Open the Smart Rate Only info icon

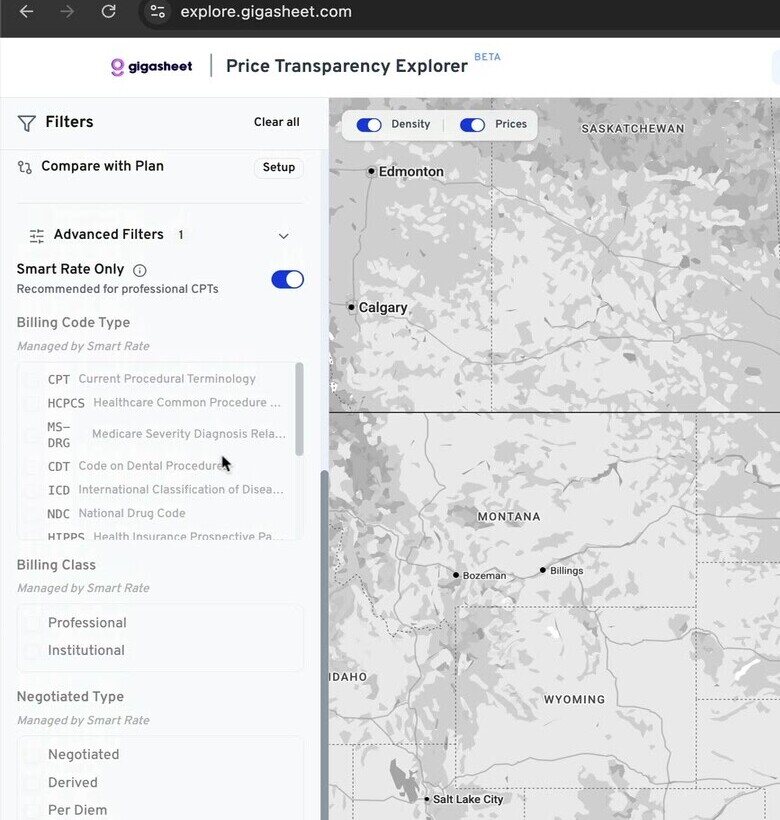click(140, 270)
